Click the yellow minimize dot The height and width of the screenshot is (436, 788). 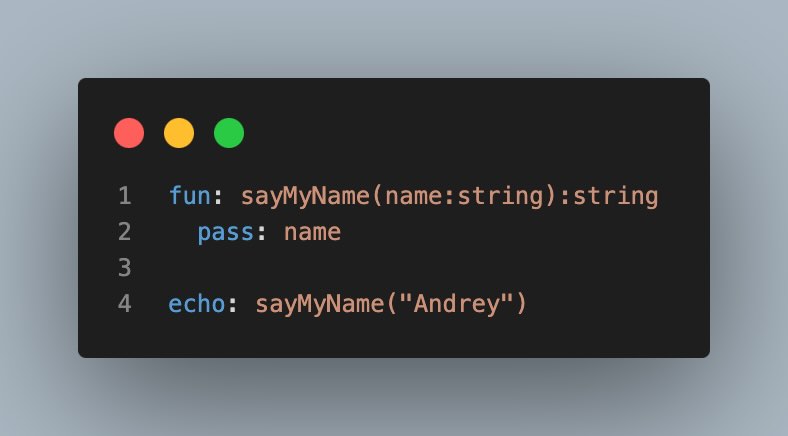(x=179, y=133)
